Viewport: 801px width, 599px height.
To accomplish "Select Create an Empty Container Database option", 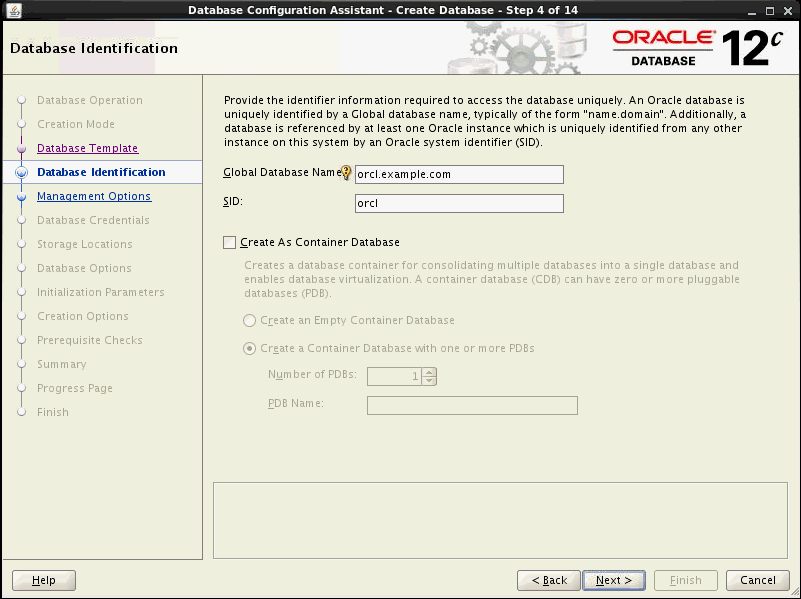I will click(249, 321).
